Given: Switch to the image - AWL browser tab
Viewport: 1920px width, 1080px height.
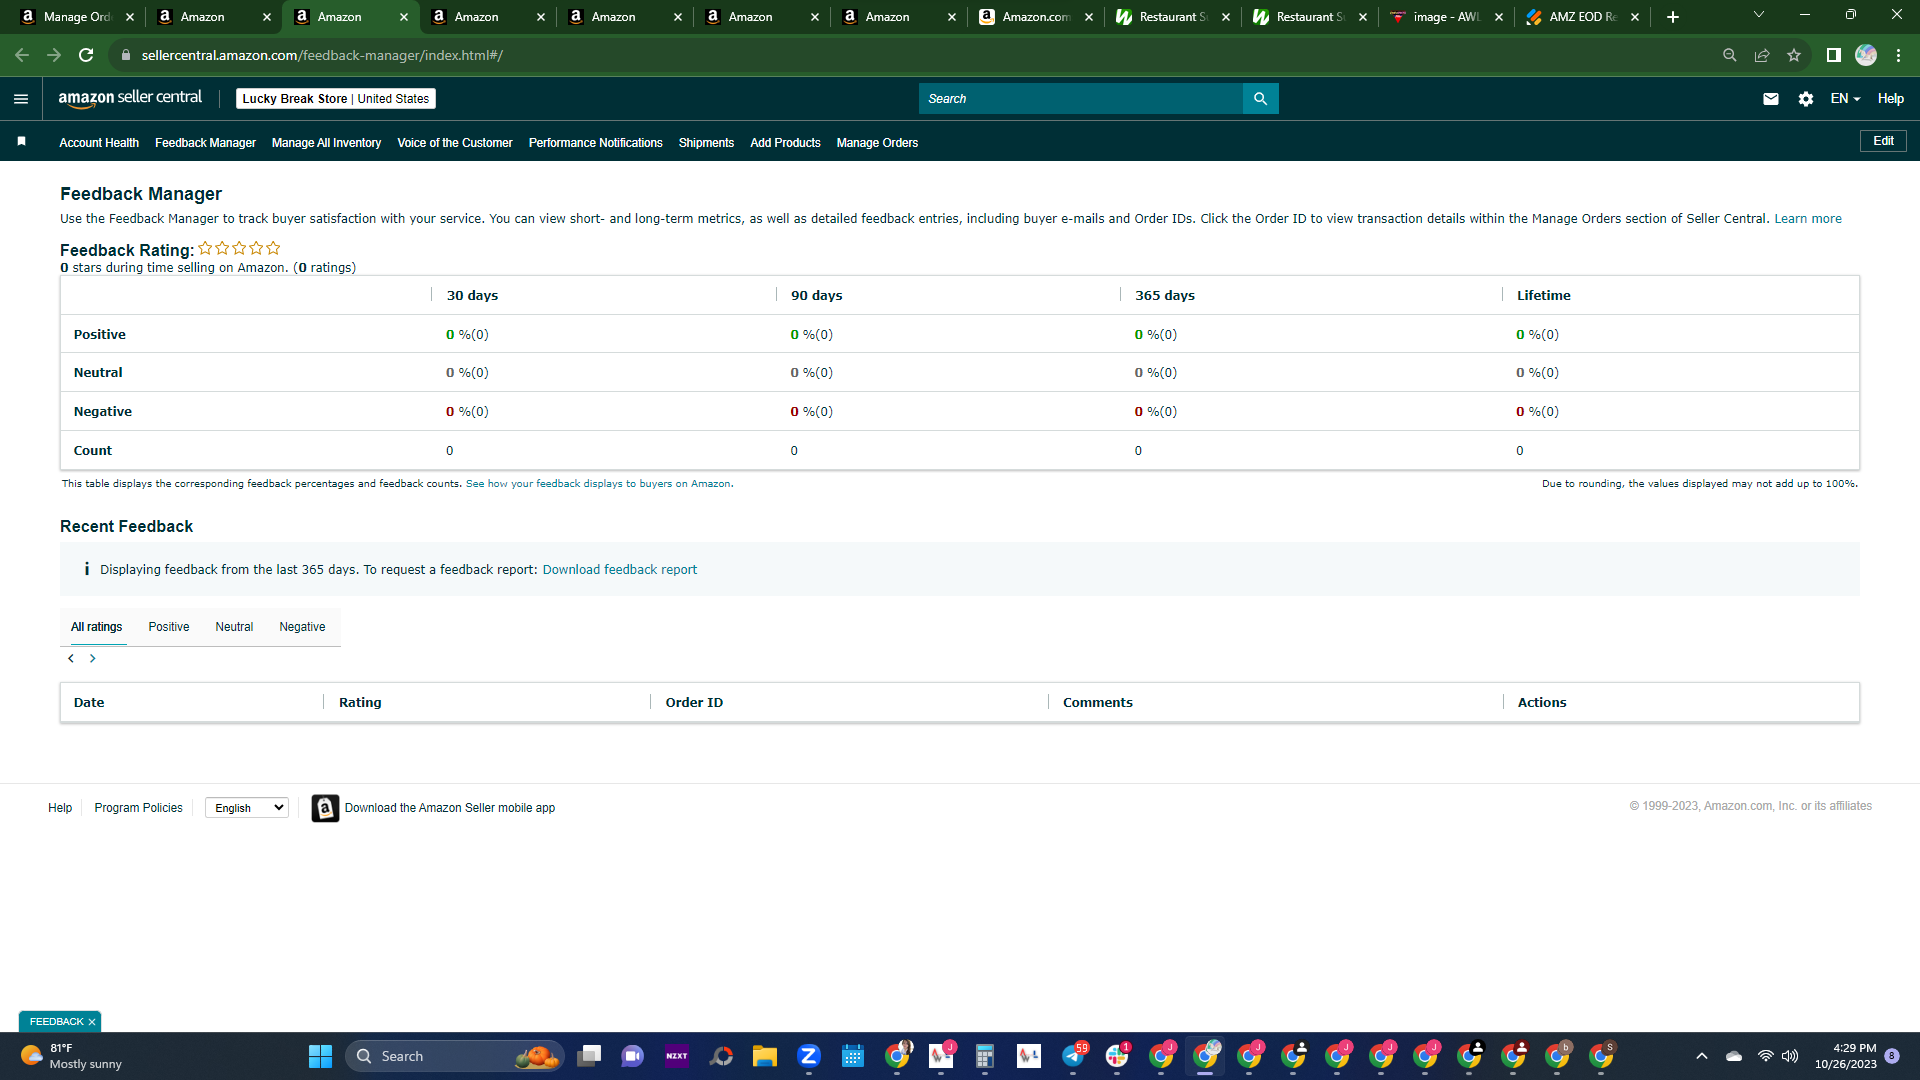Looking at the screenshot, I should click(x=1446, y=17).
